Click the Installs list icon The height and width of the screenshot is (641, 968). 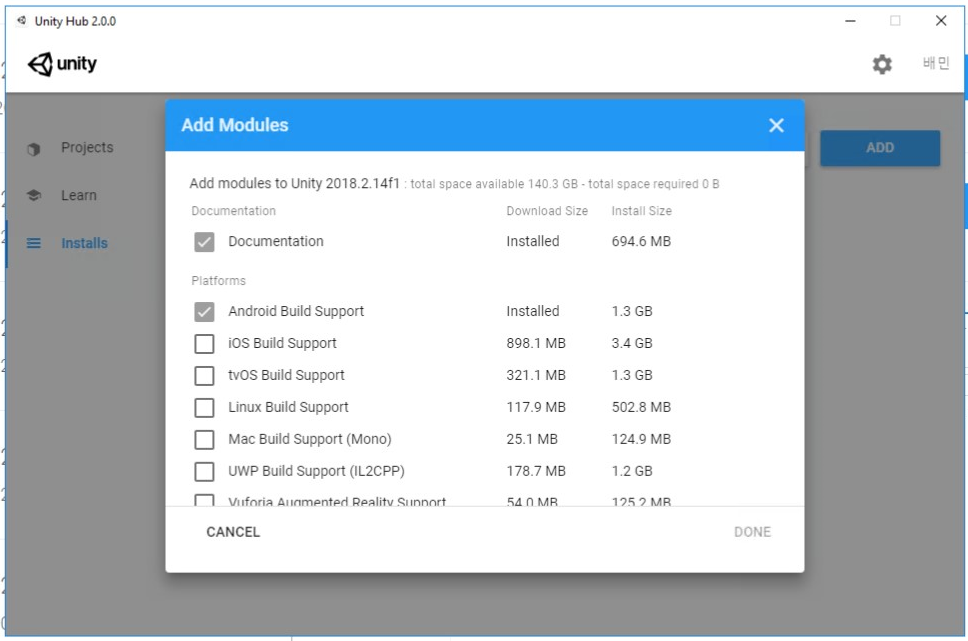tap(34, 243)
